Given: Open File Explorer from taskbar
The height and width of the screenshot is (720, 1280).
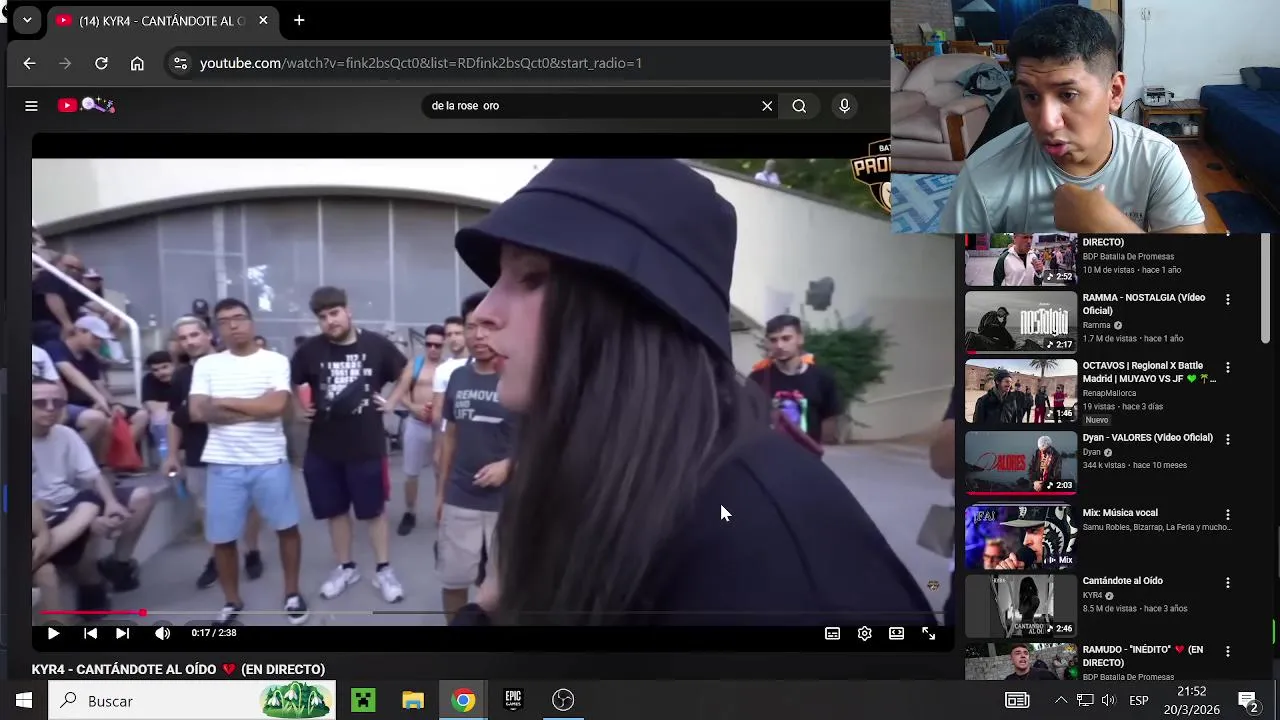Looking at the screenshot, I should [x=413, y=700].
